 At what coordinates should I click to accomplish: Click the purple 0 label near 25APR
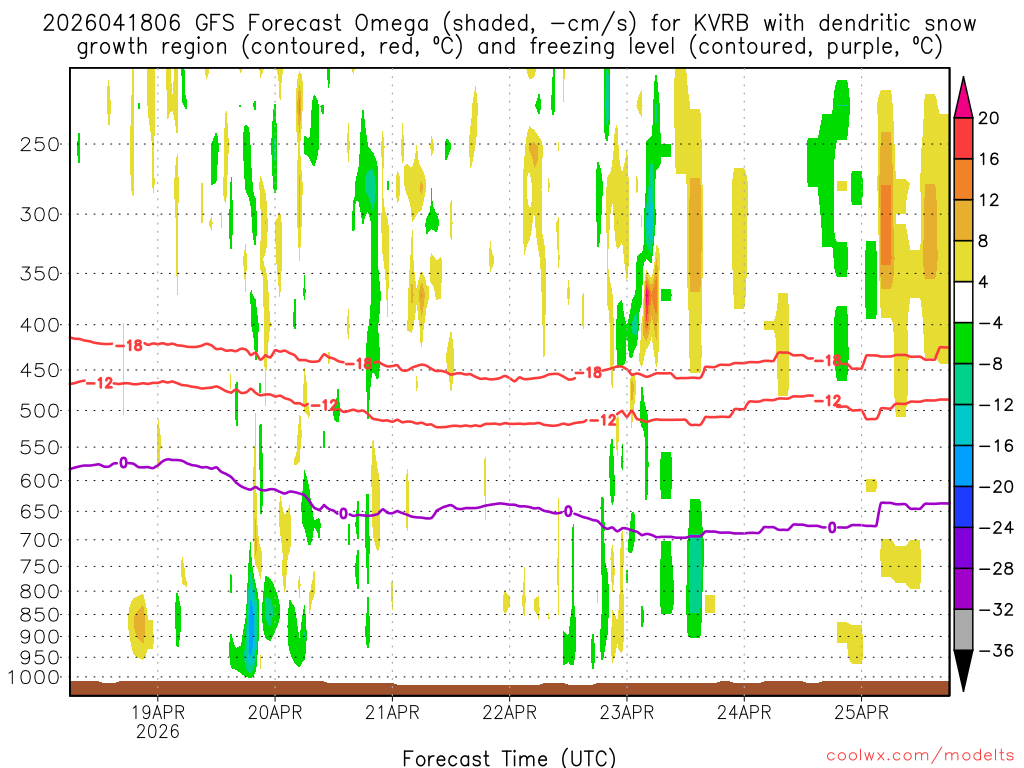831,528
